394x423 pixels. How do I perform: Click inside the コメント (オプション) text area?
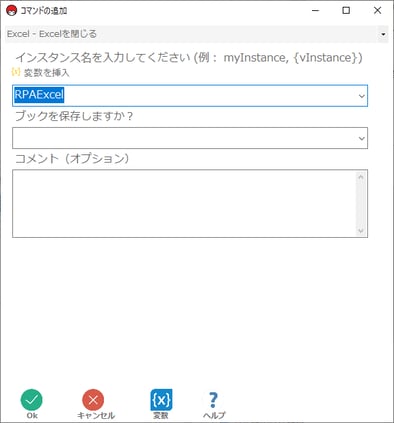pos(184,203)
